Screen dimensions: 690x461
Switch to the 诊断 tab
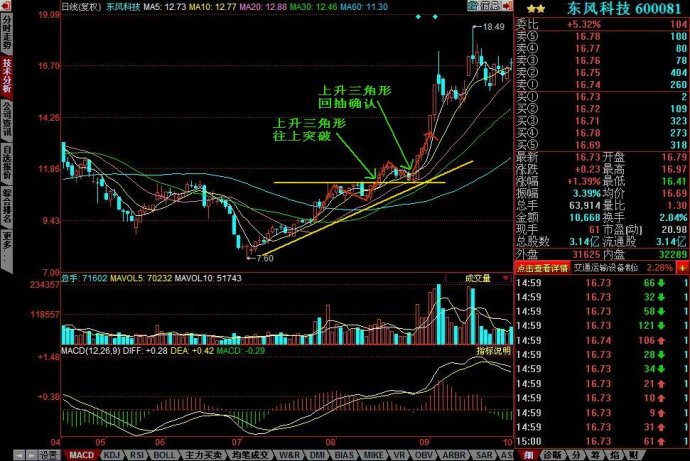pos(552,455)
